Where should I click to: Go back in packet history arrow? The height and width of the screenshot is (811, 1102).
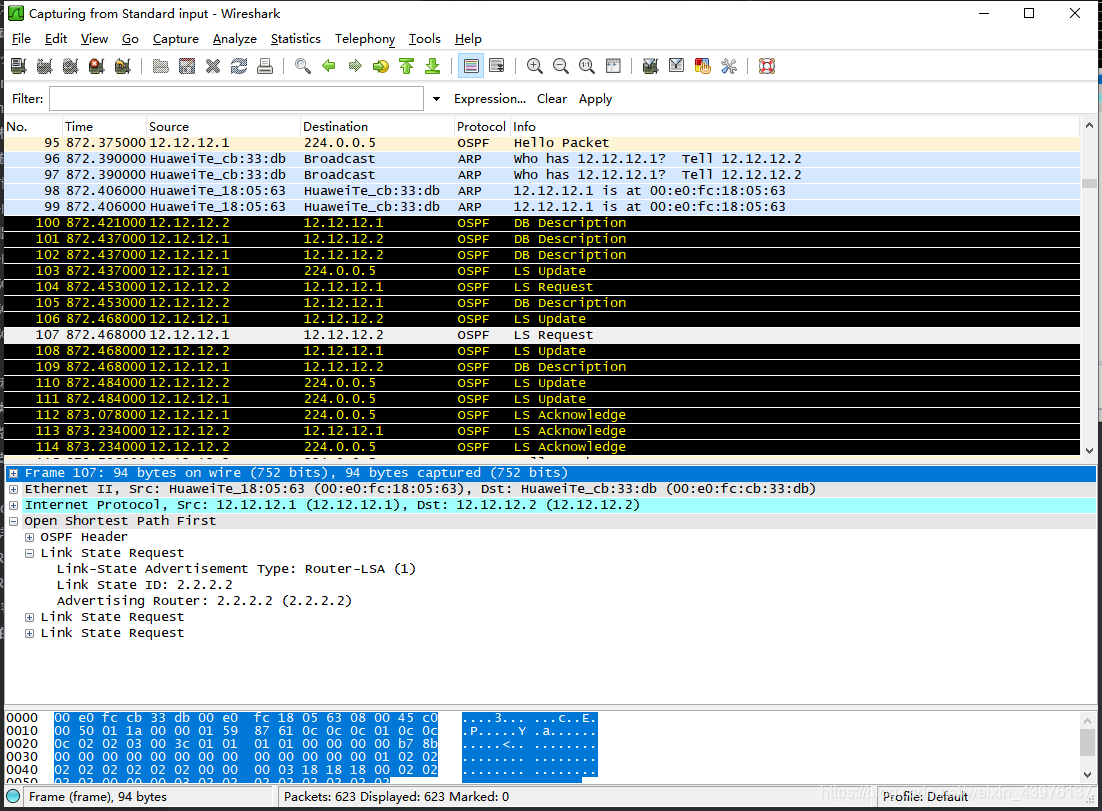tap(329, 66)
